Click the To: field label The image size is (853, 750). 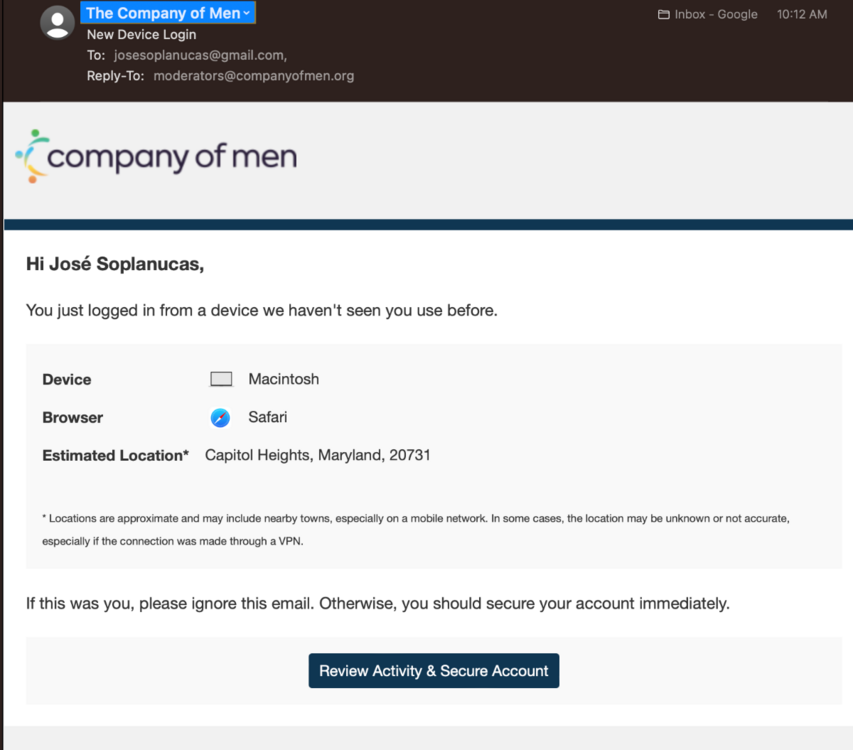click(x=94, y=55)
